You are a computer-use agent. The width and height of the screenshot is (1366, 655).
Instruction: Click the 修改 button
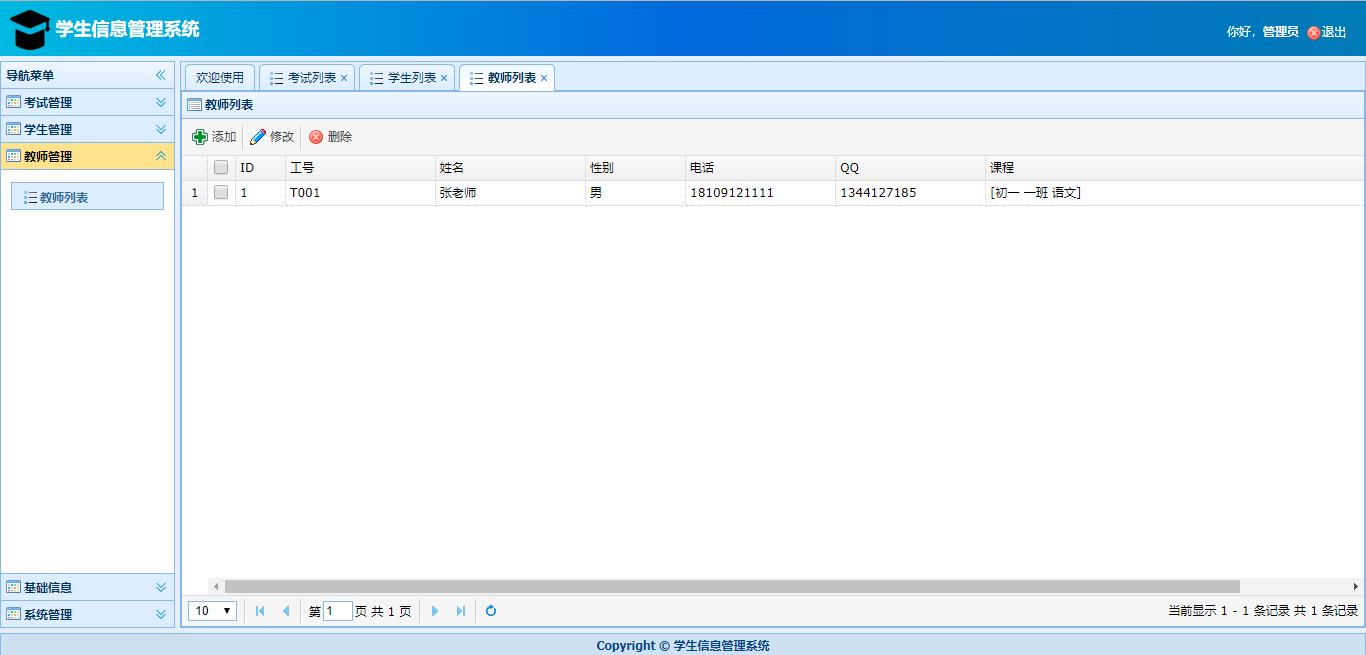272,137
